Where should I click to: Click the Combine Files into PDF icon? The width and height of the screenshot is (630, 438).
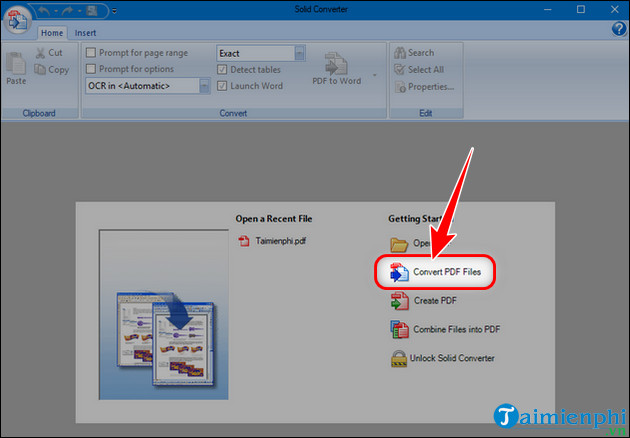(399, 330)
